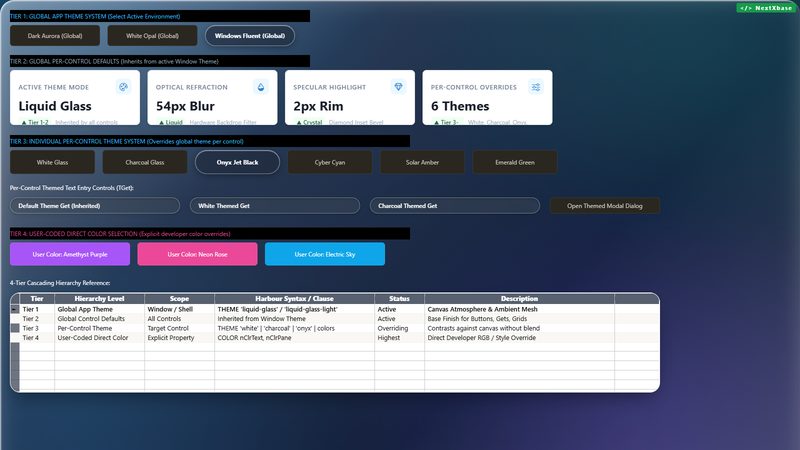800x450 pixels.
Task: Select the White Opal (Global) theme
Action: pos(153,36)
